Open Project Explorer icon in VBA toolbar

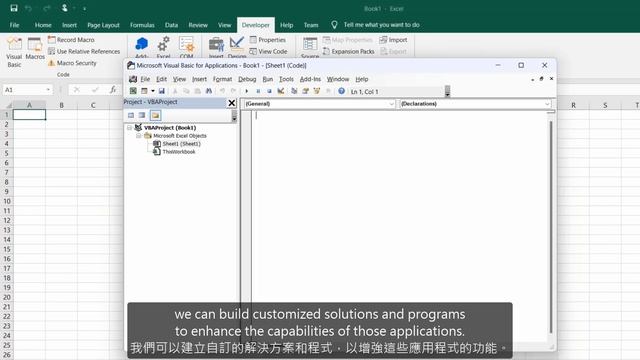coord(294,91)
